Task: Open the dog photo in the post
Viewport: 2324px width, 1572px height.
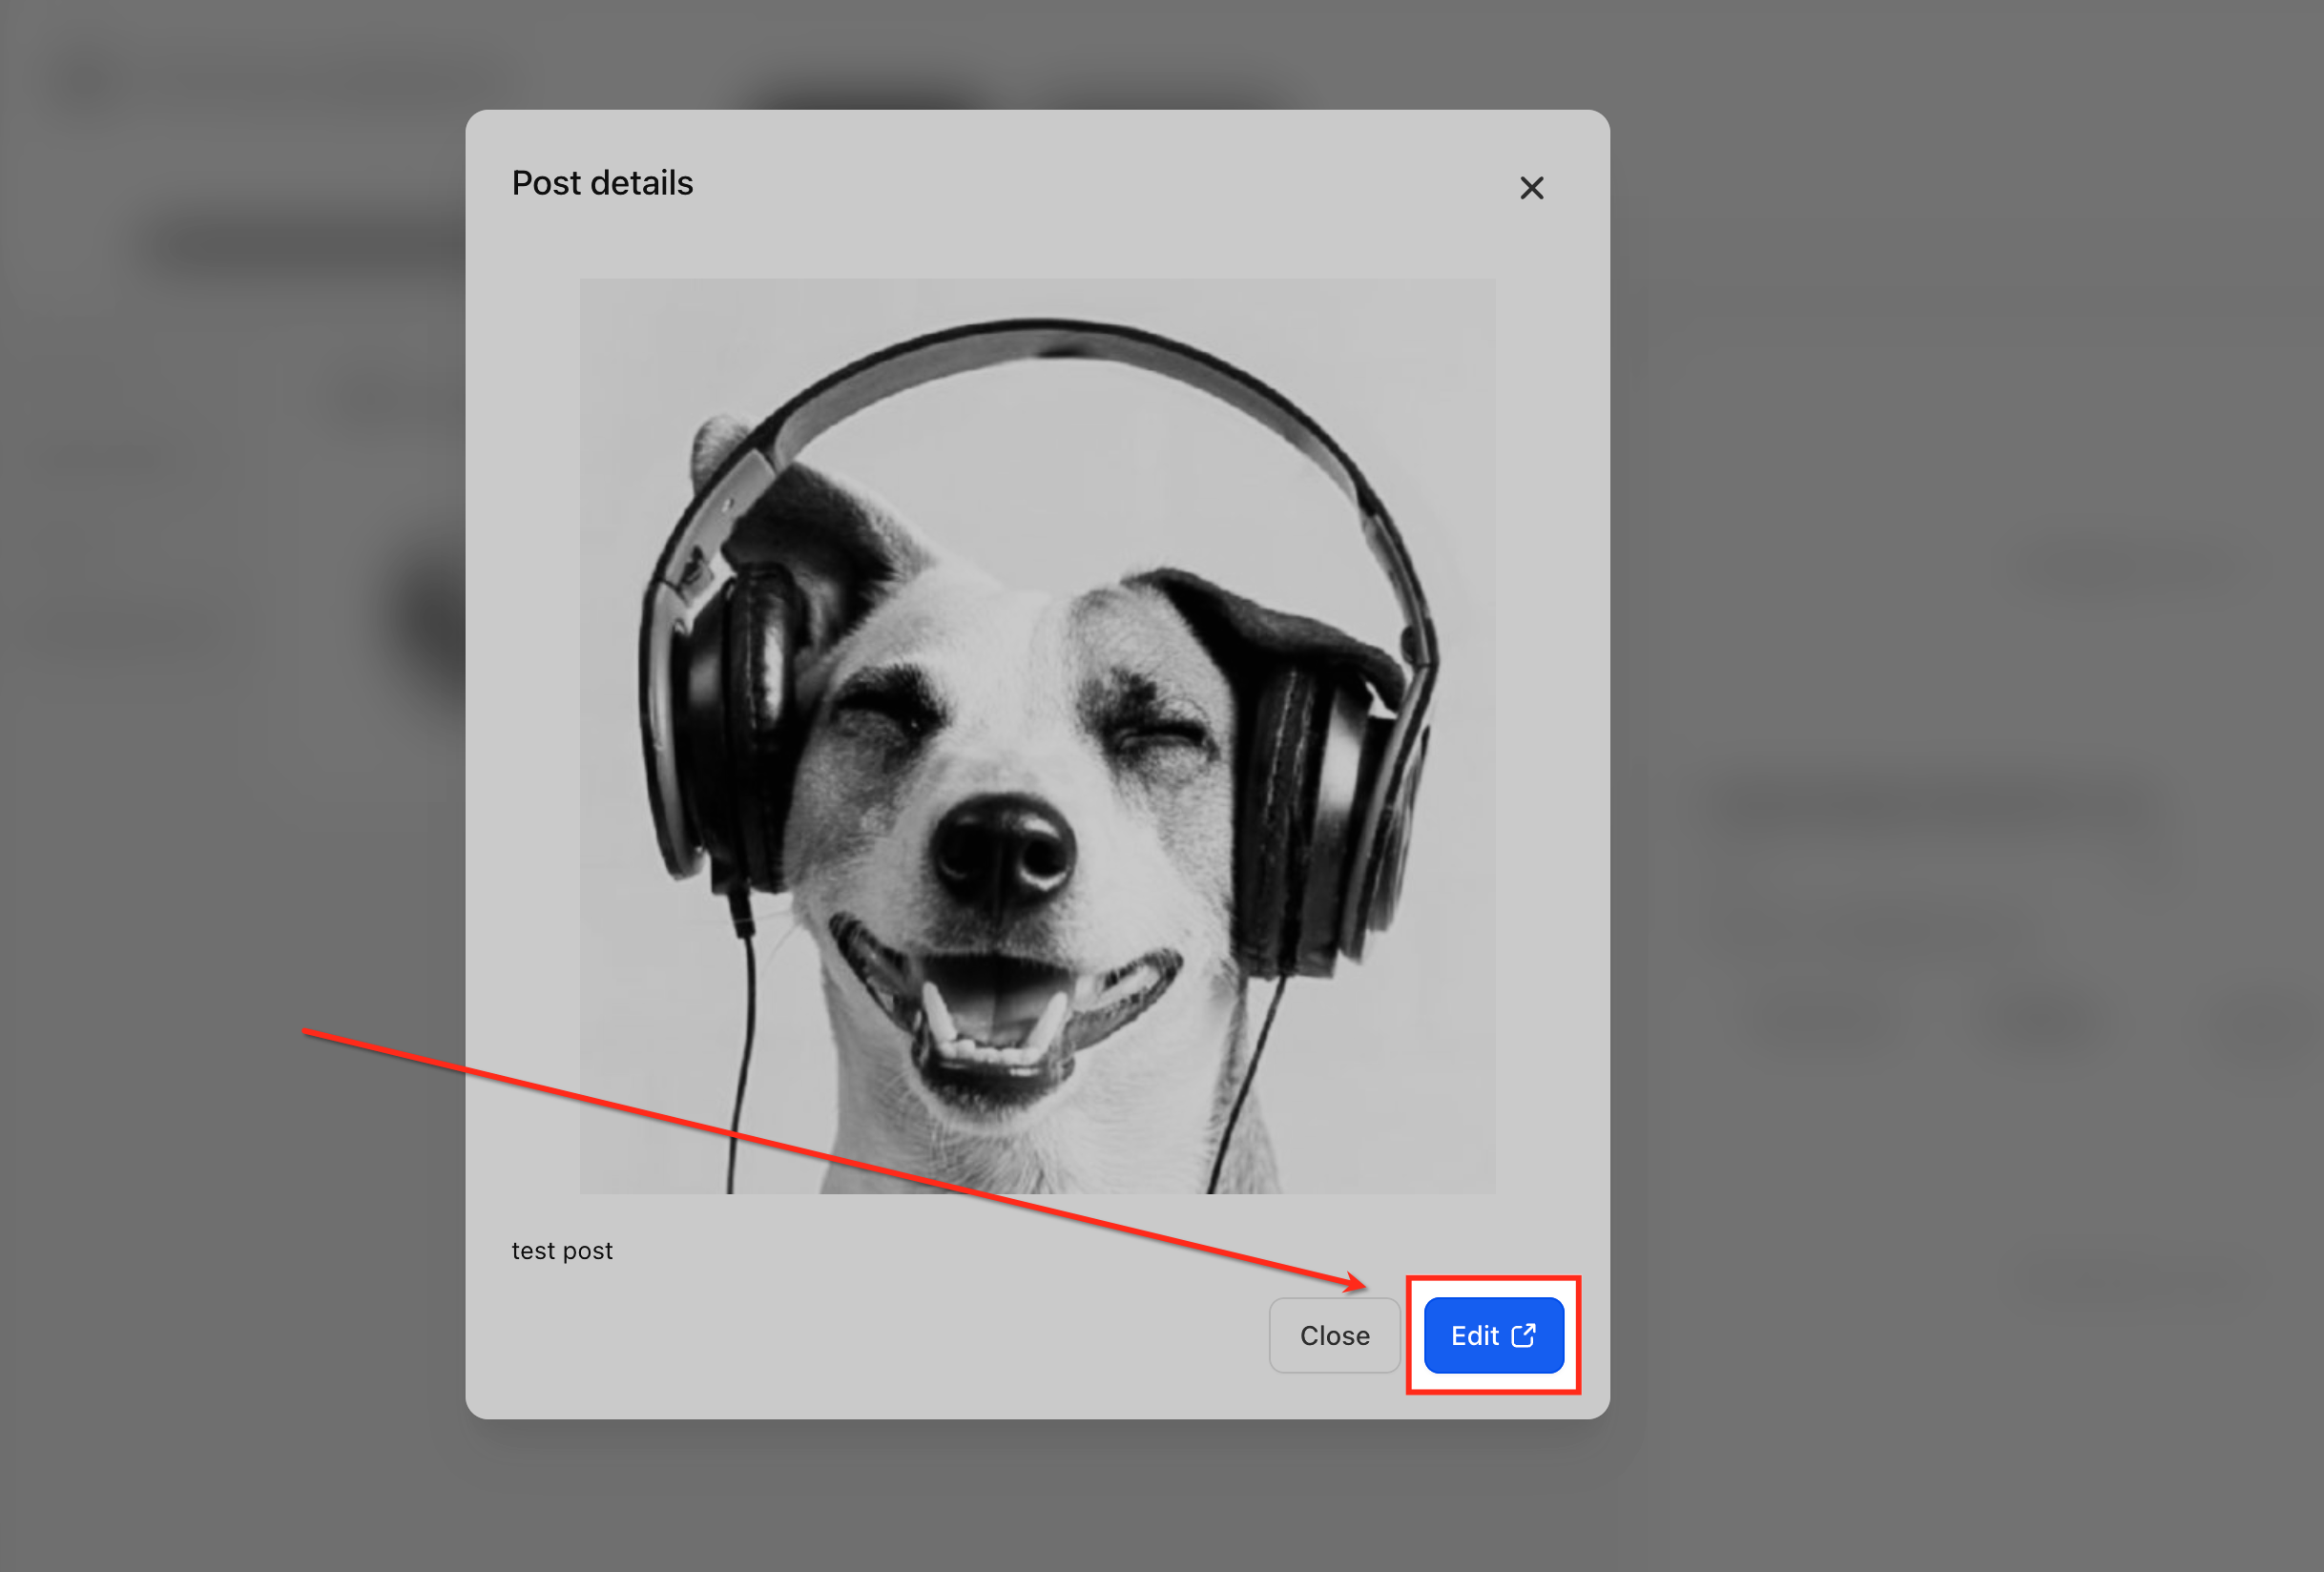Action: point(1037,735)
